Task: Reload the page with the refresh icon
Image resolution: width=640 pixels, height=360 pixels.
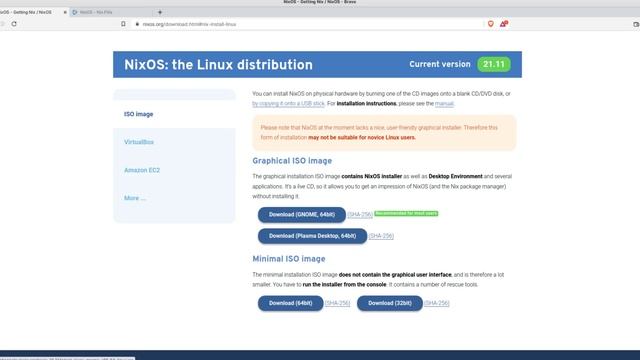Action: tap(14, 24)
